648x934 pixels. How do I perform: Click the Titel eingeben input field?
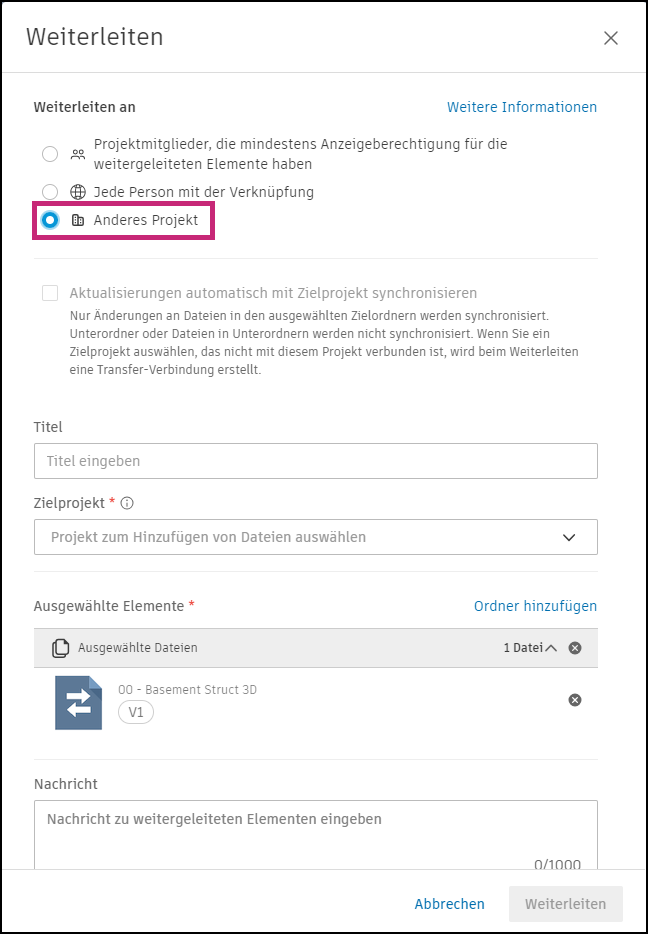316,461
